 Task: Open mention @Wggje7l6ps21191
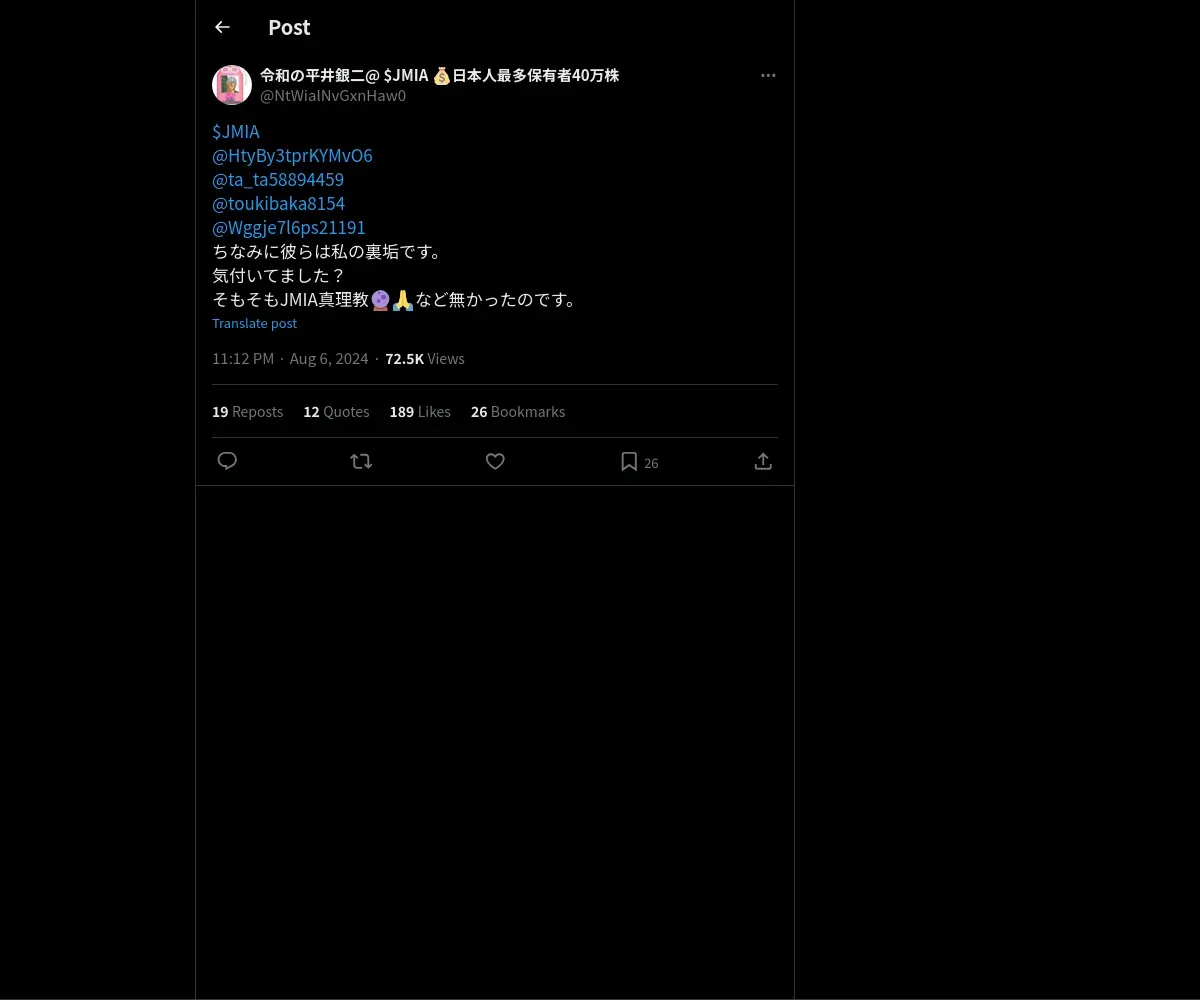pos(289,227)
